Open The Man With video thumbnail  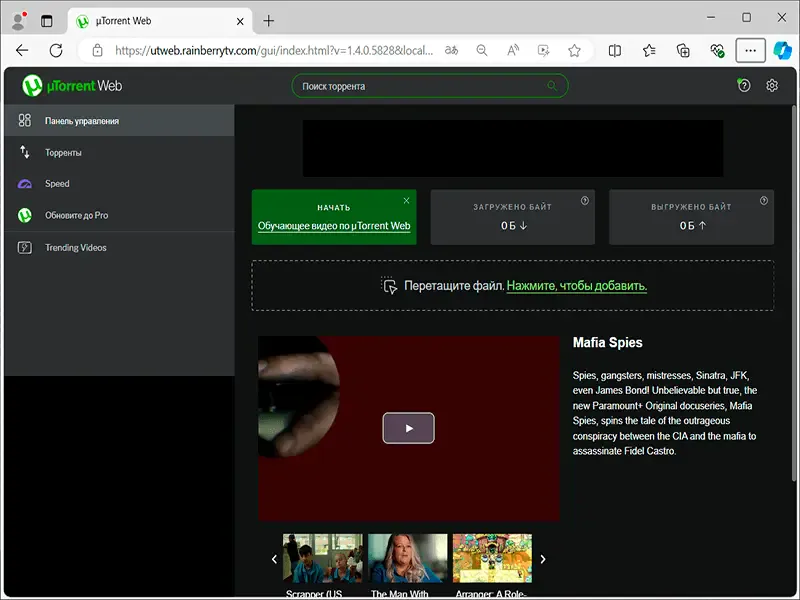[408, 558]
